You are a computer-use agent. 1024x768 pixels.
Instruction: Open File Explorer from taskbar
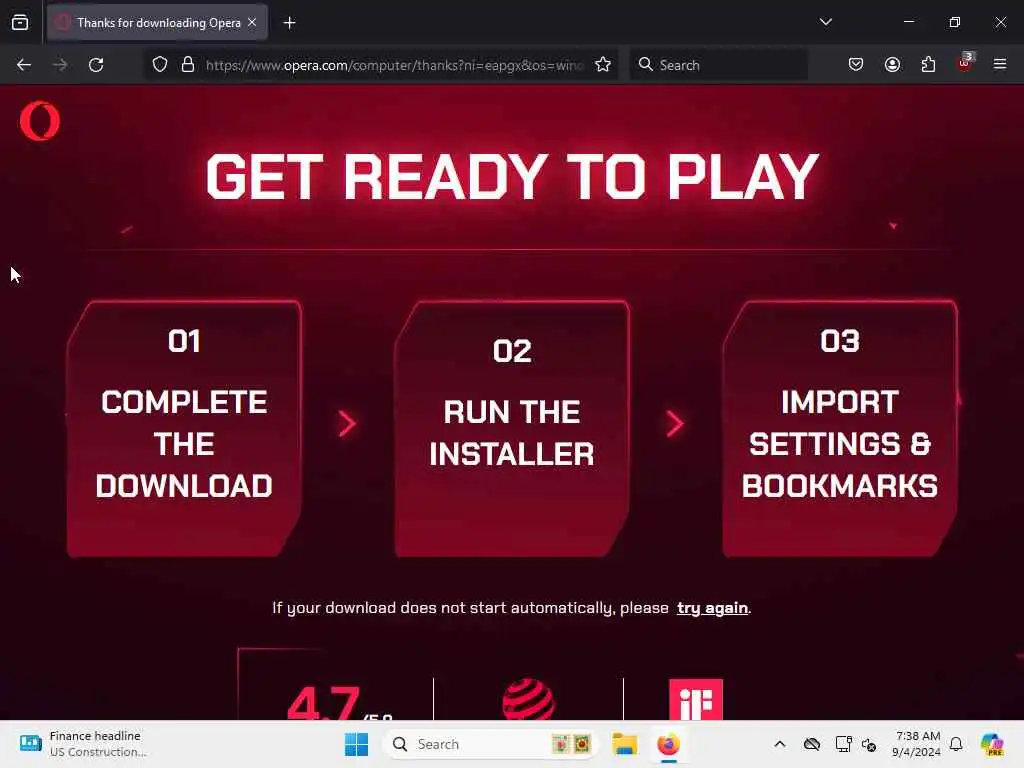(624, 744)
